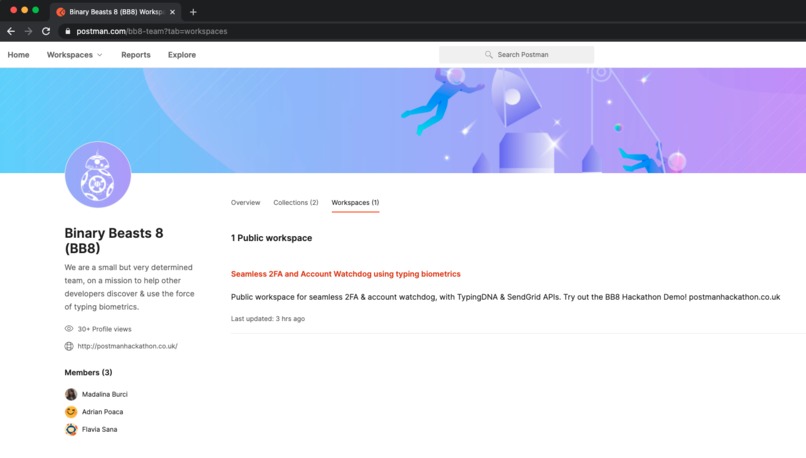
Task: Close the Binary Beasts 8 browser tab
Action: tap(172, 12)
